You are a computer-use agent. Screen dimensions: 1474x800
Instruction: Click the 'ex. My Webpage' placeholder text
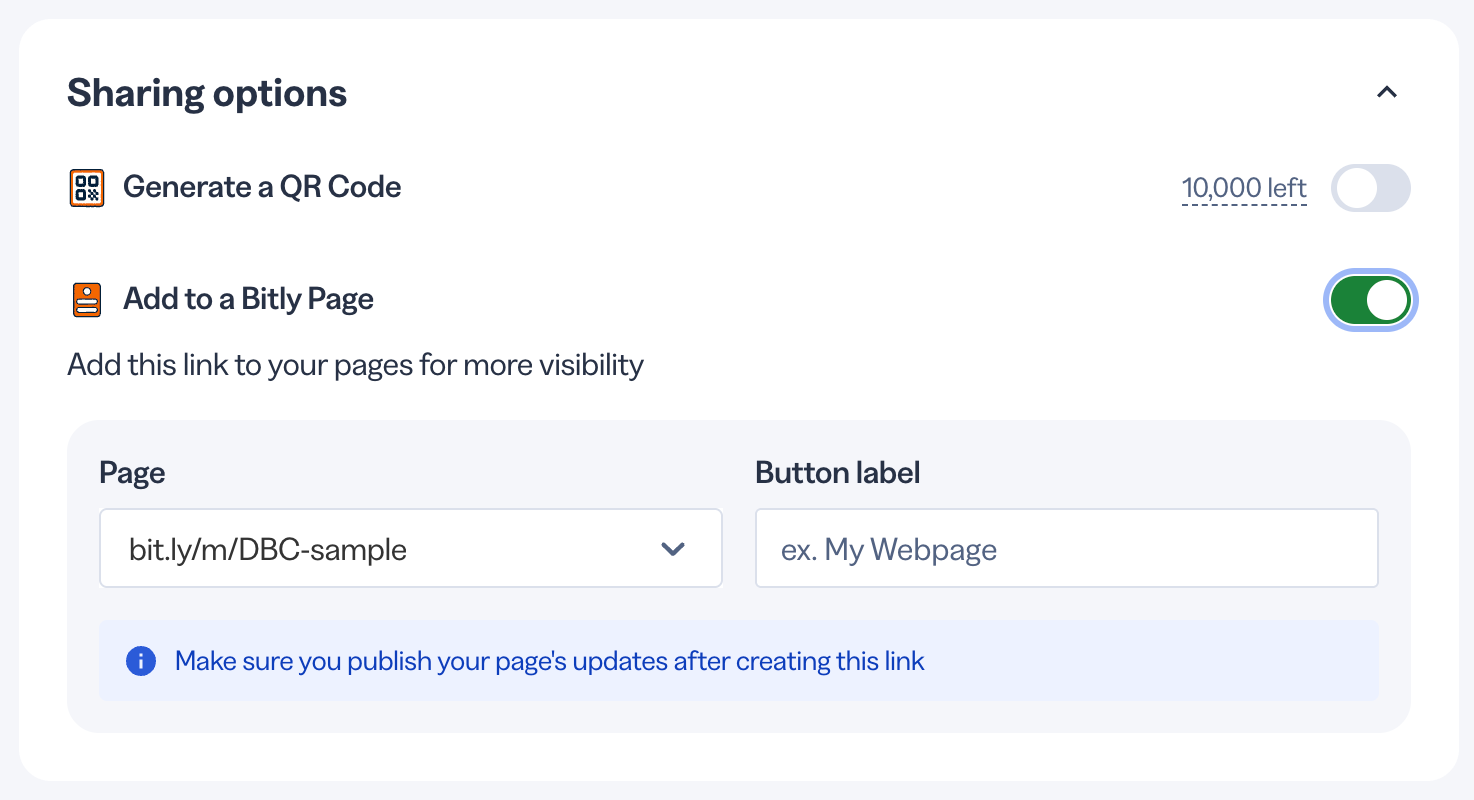point(889,549)
